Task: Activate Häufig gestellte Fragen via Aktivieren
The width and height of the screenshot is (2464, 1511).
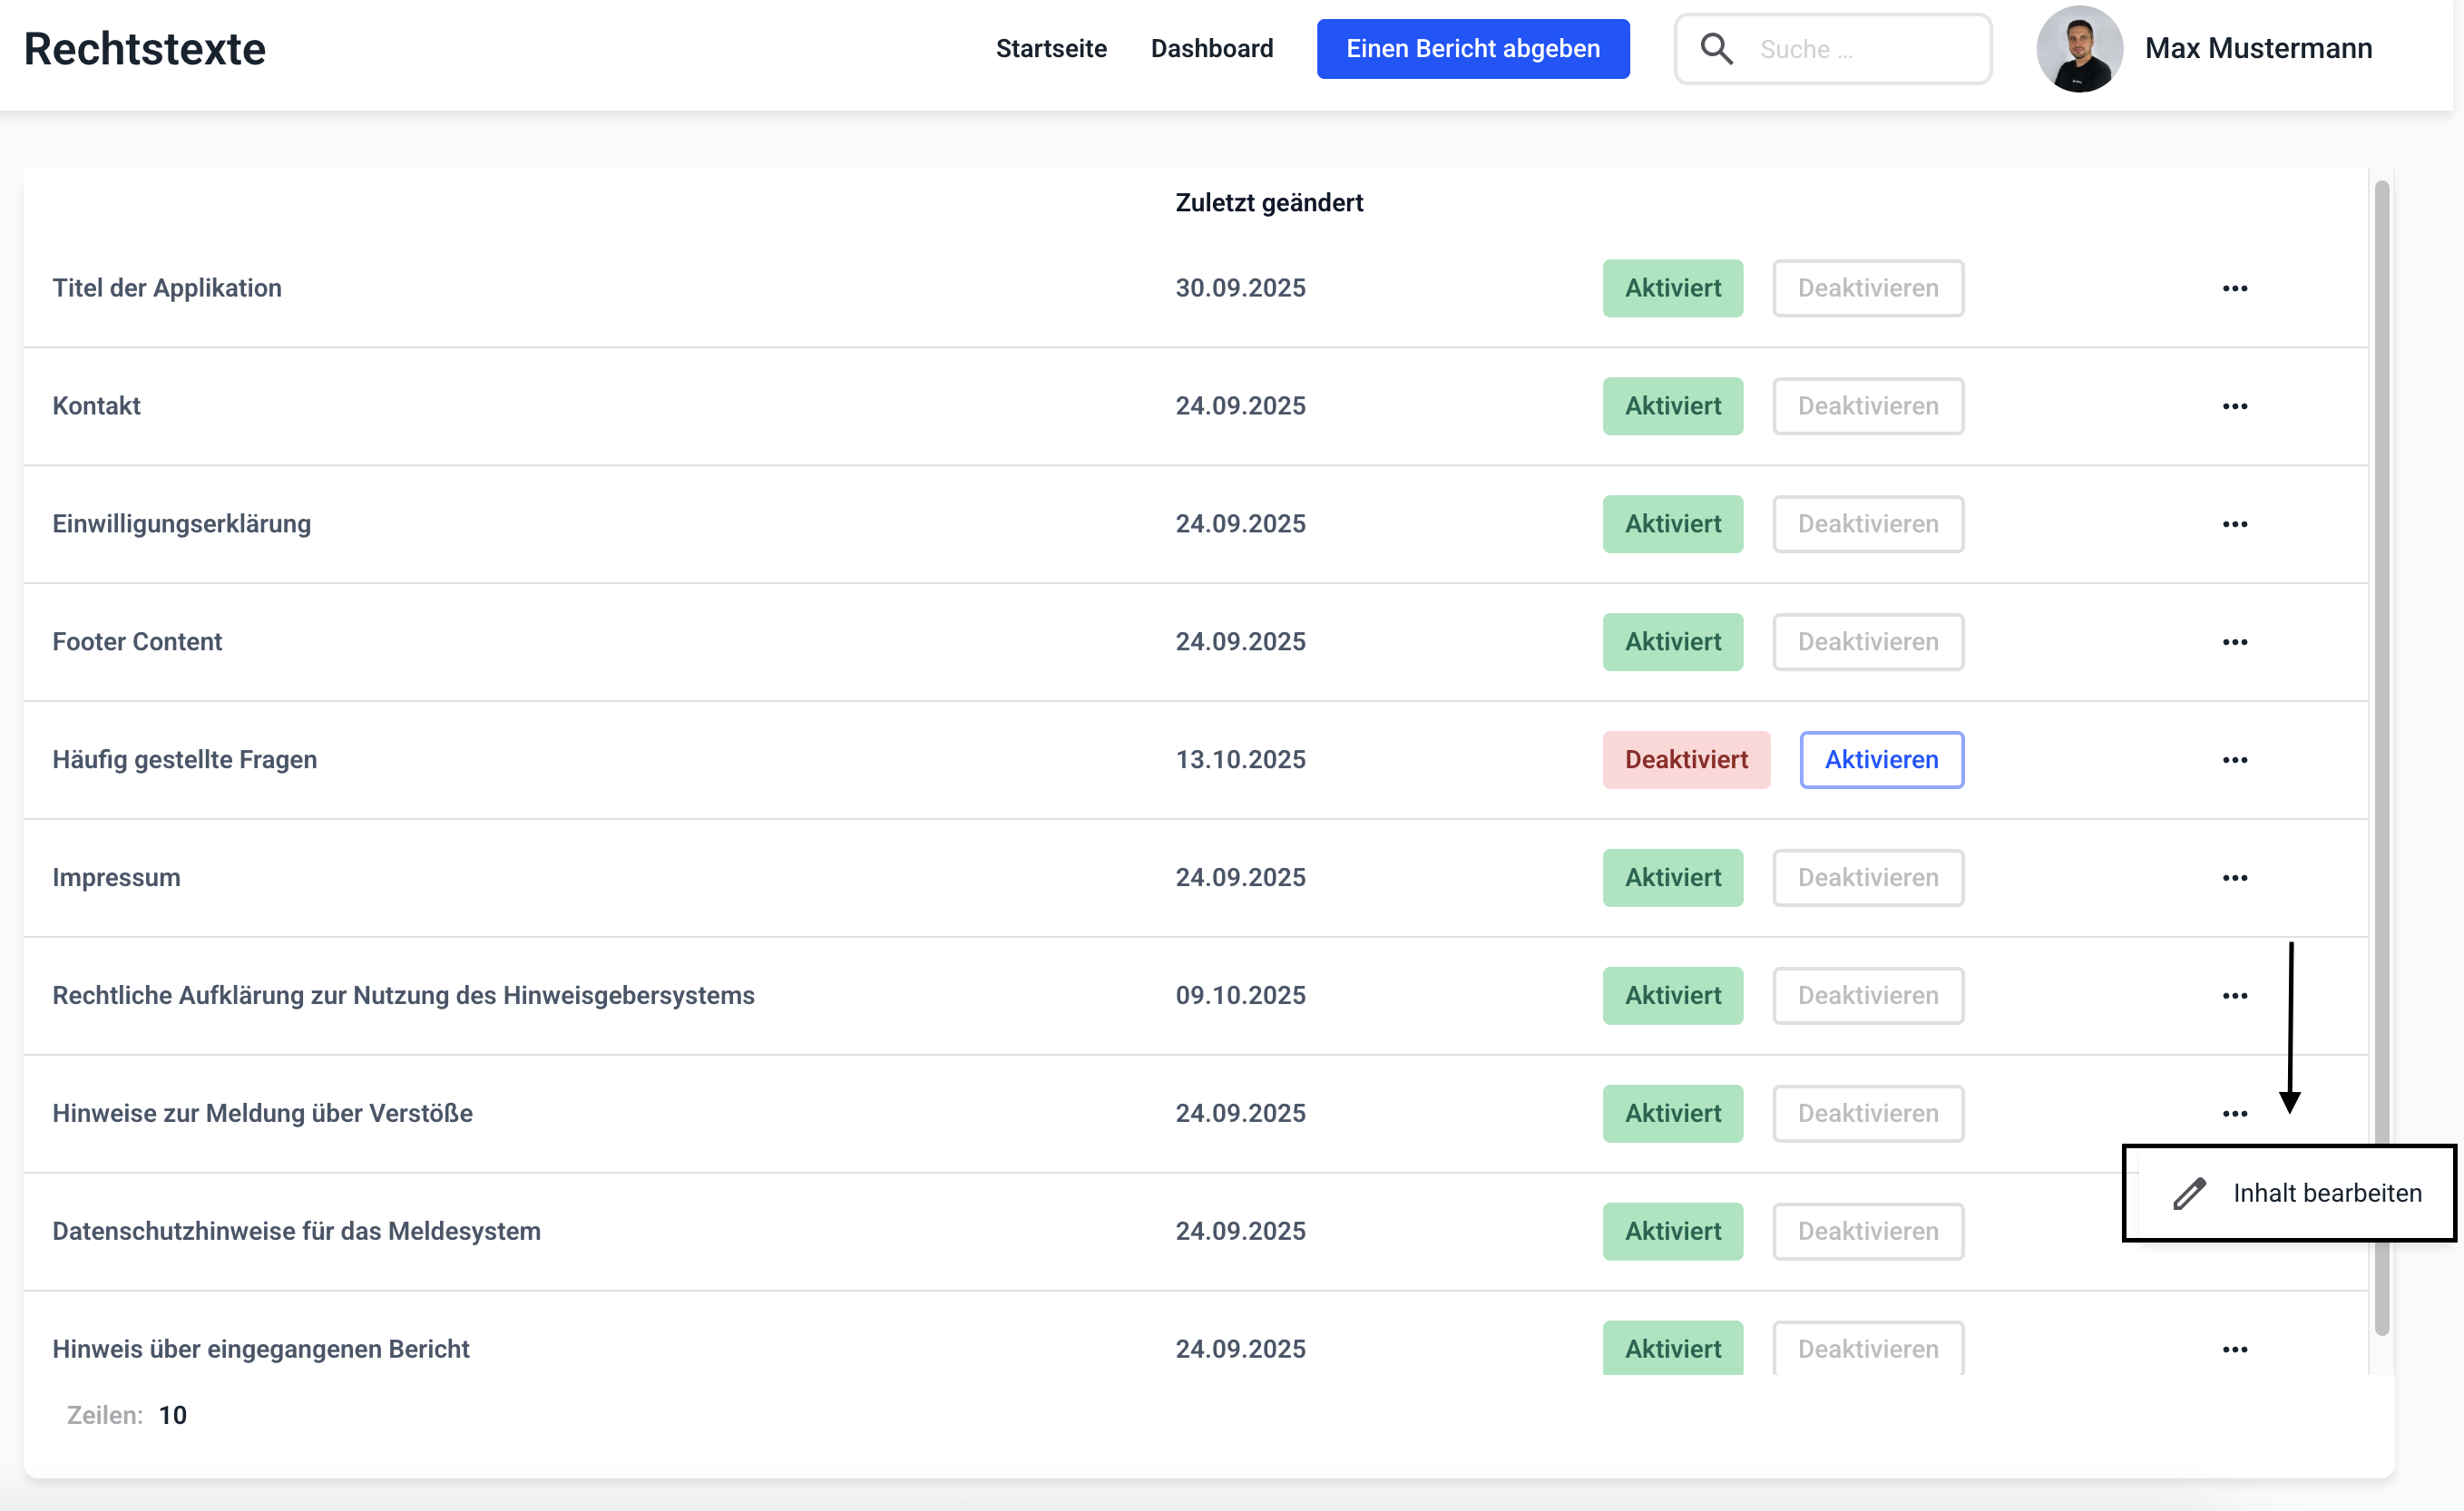Action: [1881, 760]
